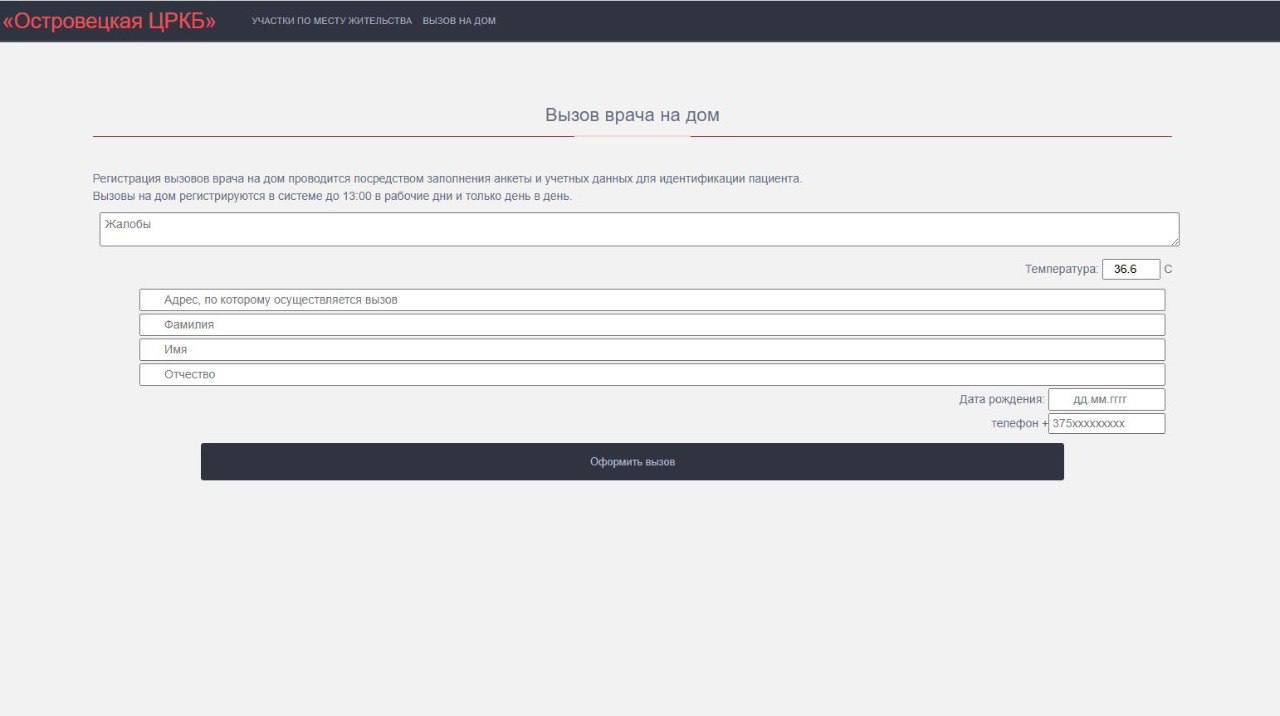Click the temperature field showing 36.6
Screen dimensions: 1280x716
click(x=1130, y=269)
